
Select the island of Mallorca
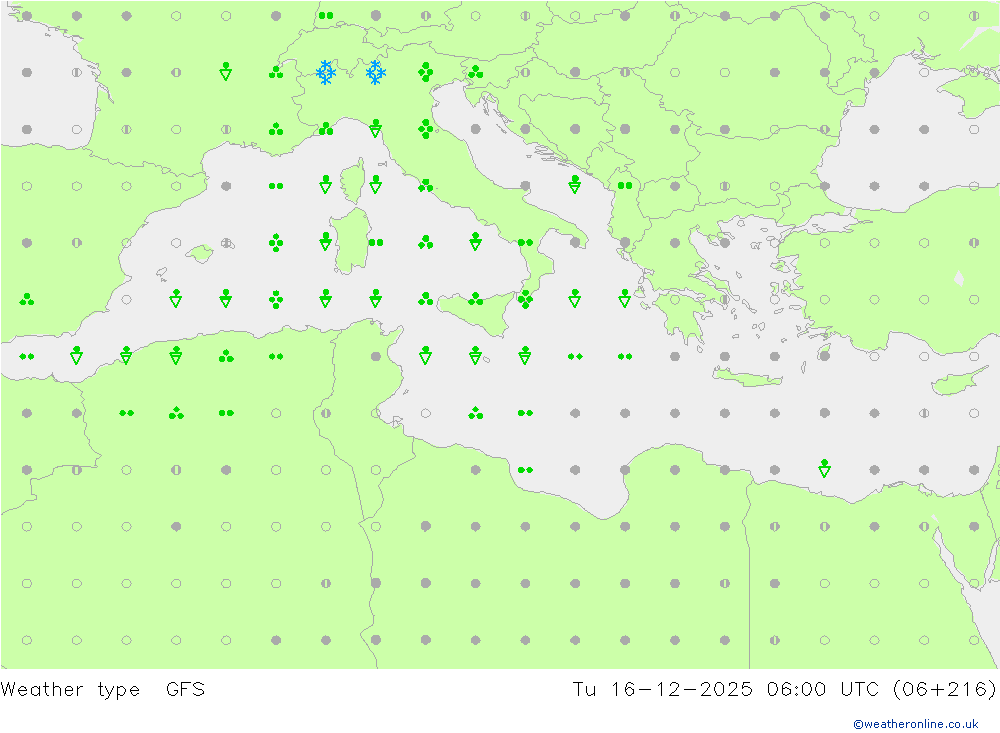point(200,254)
